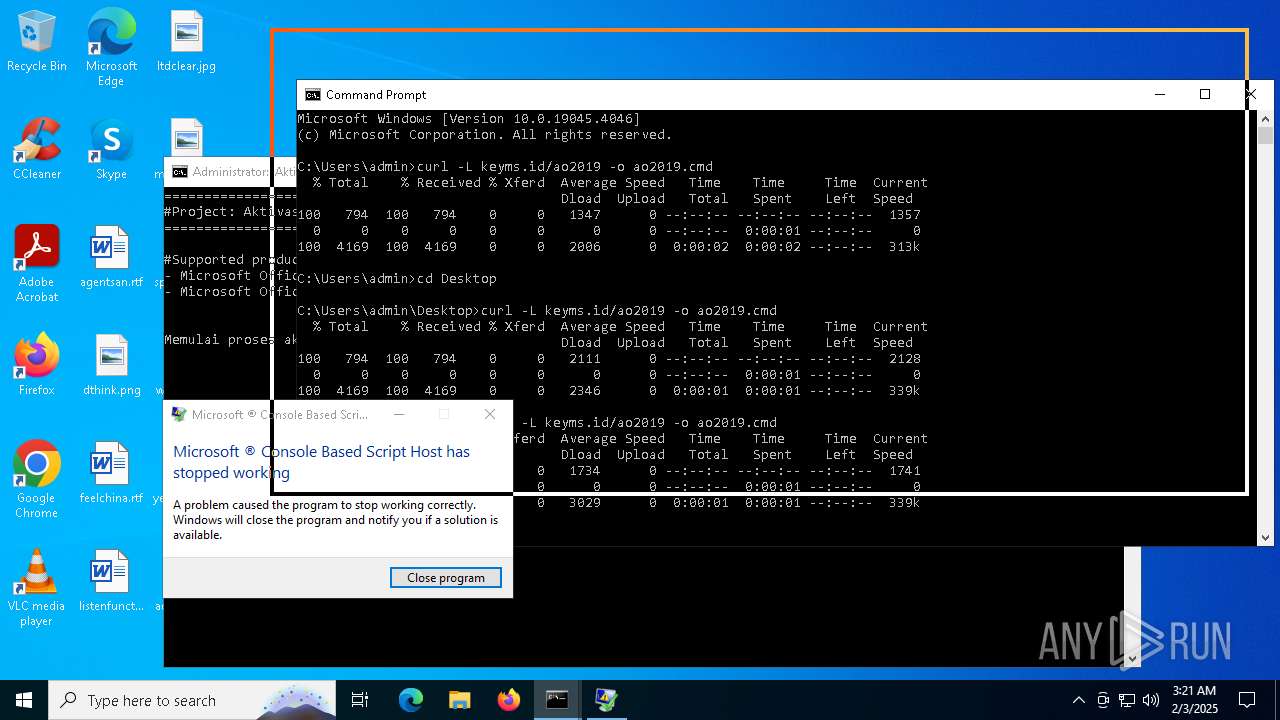The width and height of the screenshot is (1280, 720).
Task: Maximize the Command Prompt window
Action: click(1205, 94)
